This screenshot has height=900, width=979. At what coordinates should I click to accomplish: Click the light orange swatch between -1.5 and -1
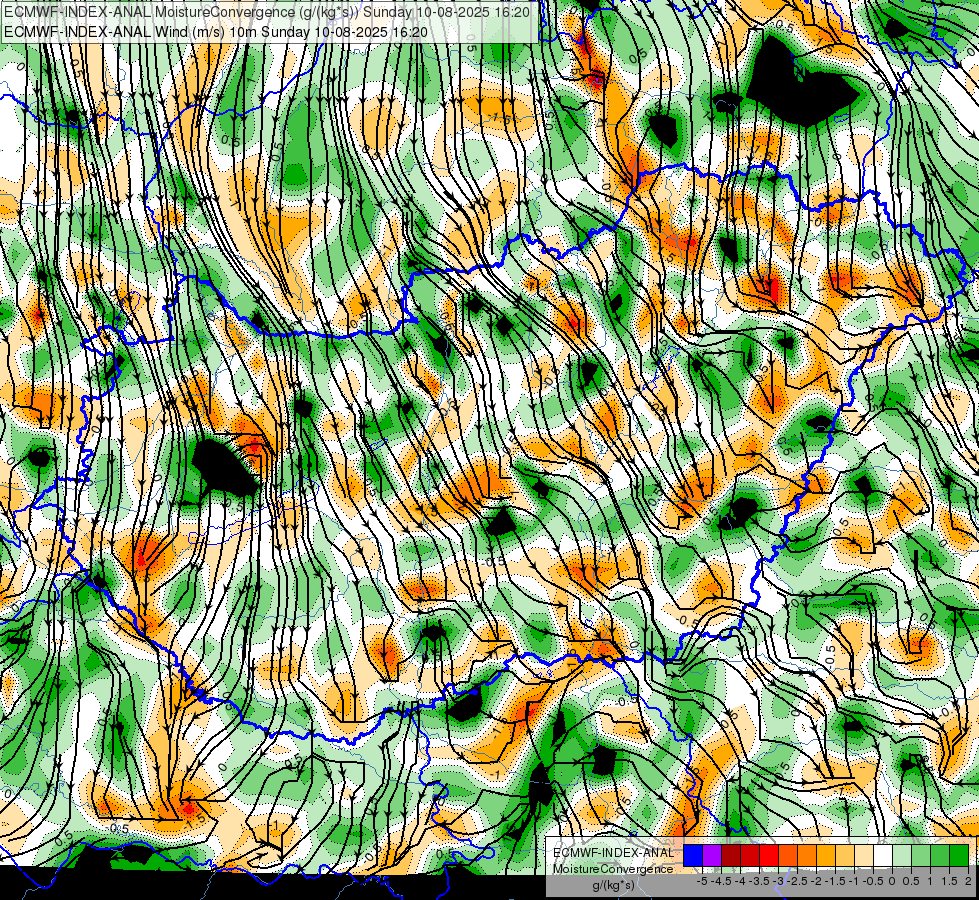click(x=845, y=856)
